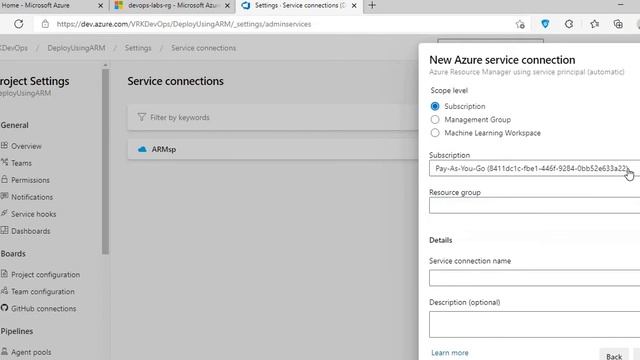
Task: Open Agent pools under Pipelines
Action: [31, 352]
